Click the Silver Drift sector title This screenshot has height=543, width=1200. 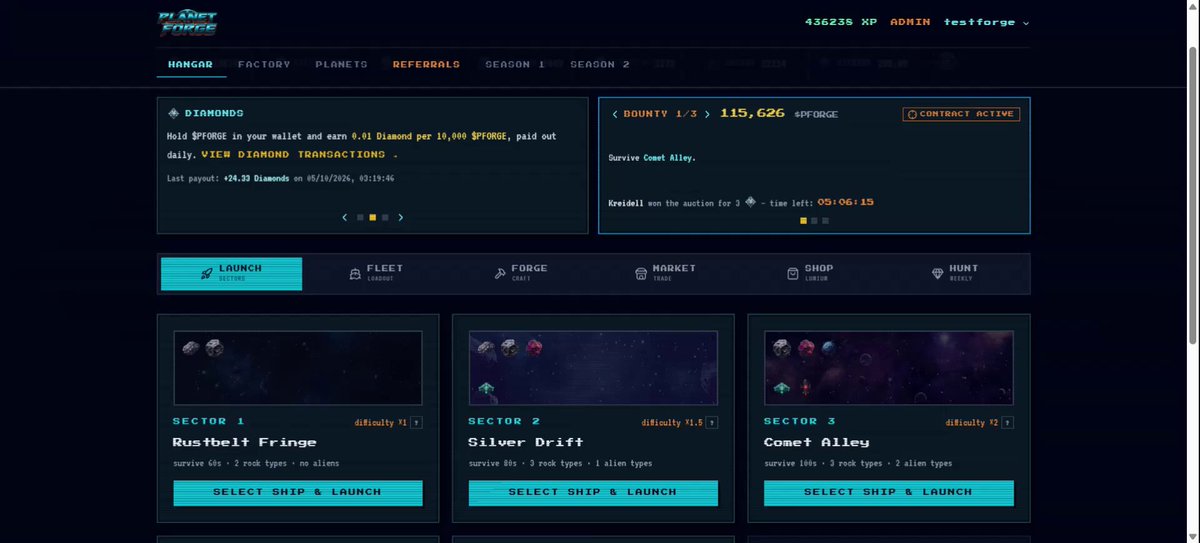coord(526,442)
